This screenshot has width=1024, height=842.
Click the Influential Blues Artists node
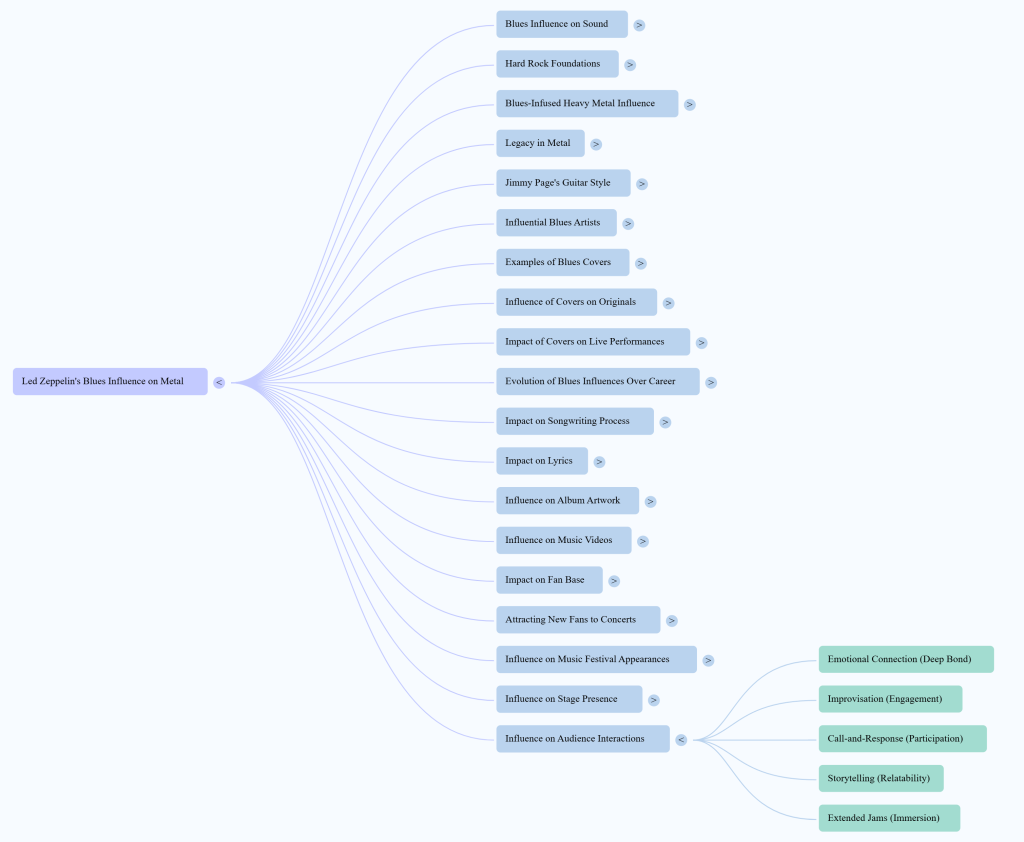coord(556,223)
